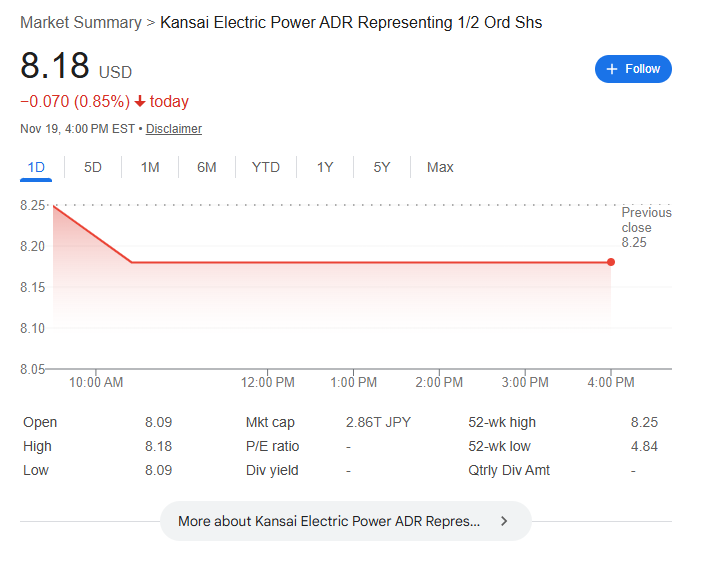Click the 12:00 PM marker on chart axis

[268, 382]
